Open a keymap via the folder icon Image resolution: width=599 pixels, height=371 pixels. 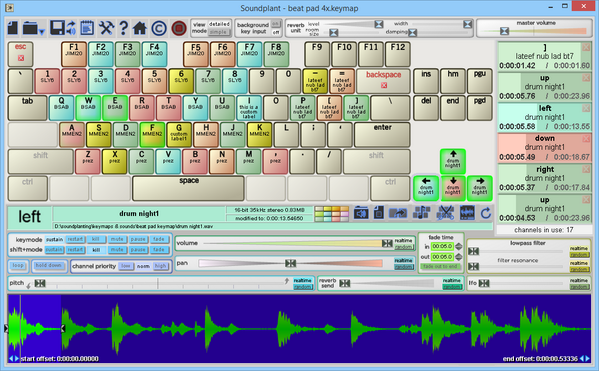[x=30, y=28]
